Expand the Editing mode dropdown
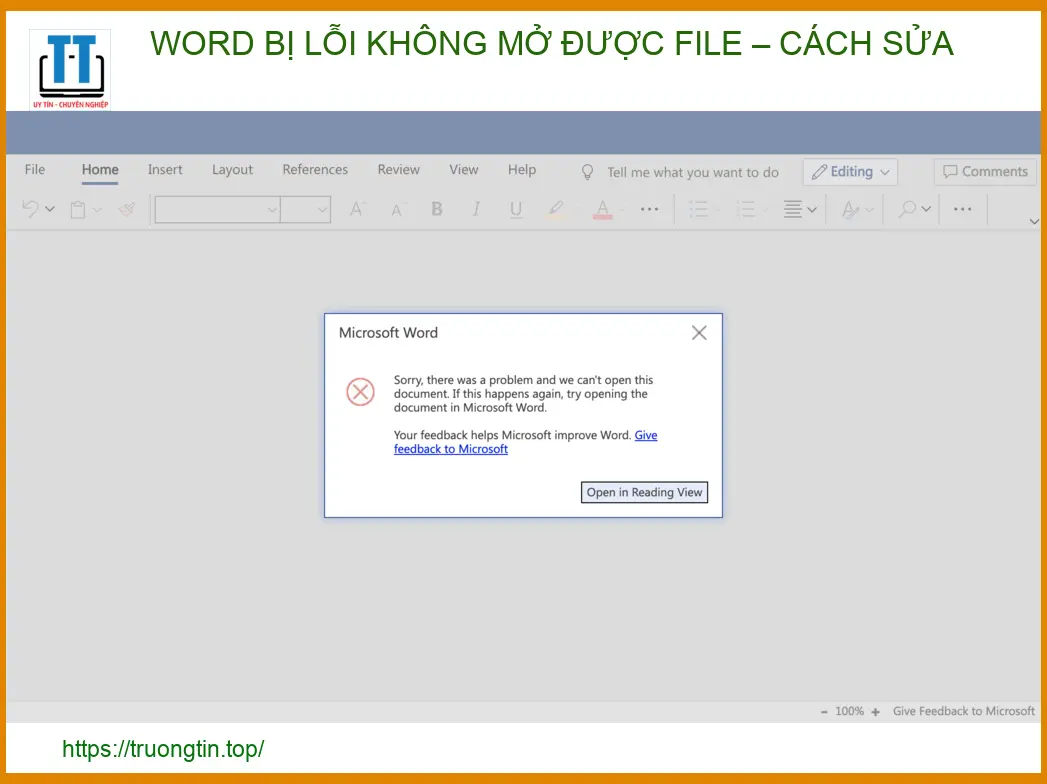Screen dimensions: 1047x784 (850, 172)
